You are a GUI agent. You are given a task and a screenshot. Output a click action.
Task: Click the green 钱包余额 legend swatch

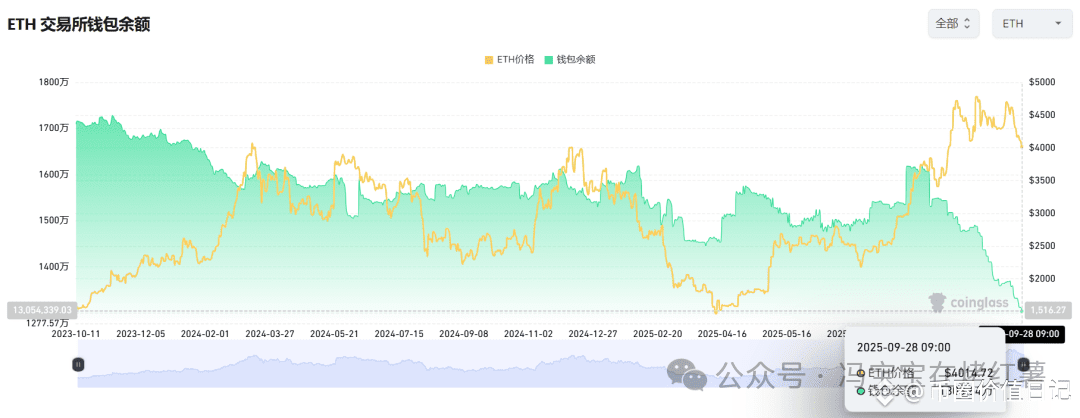[x=549, y=60]
